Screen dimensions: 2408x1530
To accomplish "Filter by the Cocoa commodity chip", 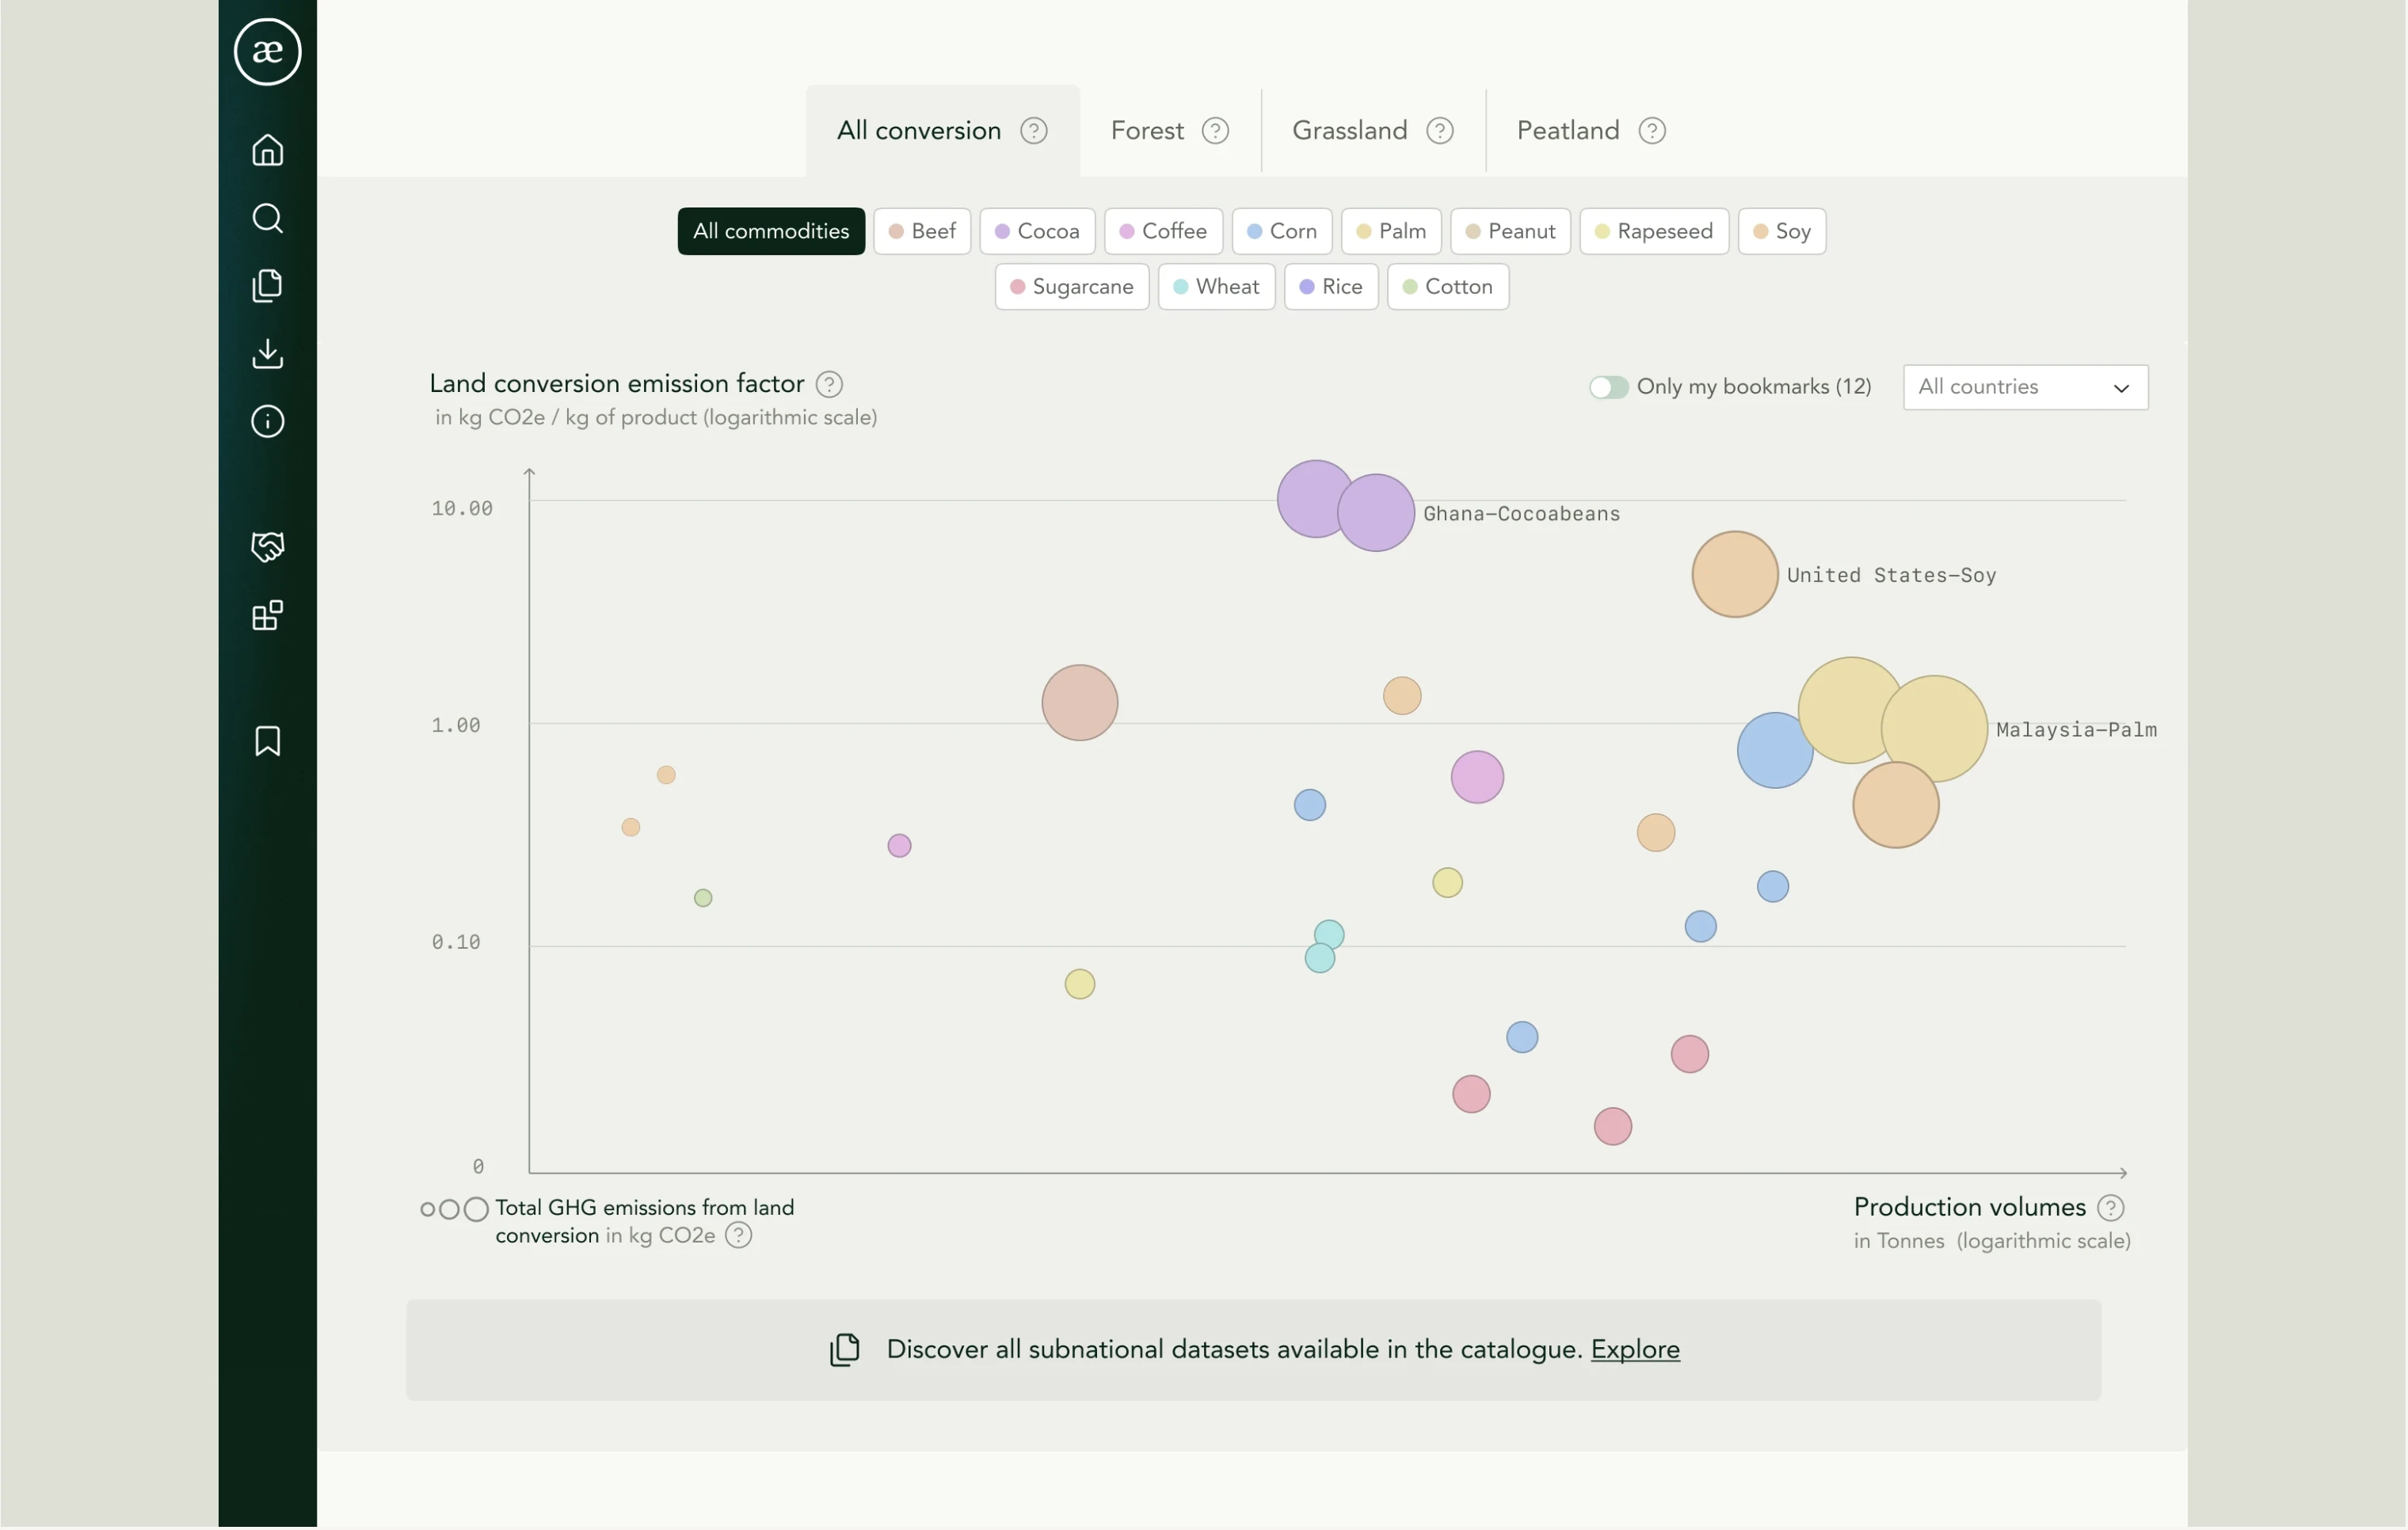I will point(1037,231).
